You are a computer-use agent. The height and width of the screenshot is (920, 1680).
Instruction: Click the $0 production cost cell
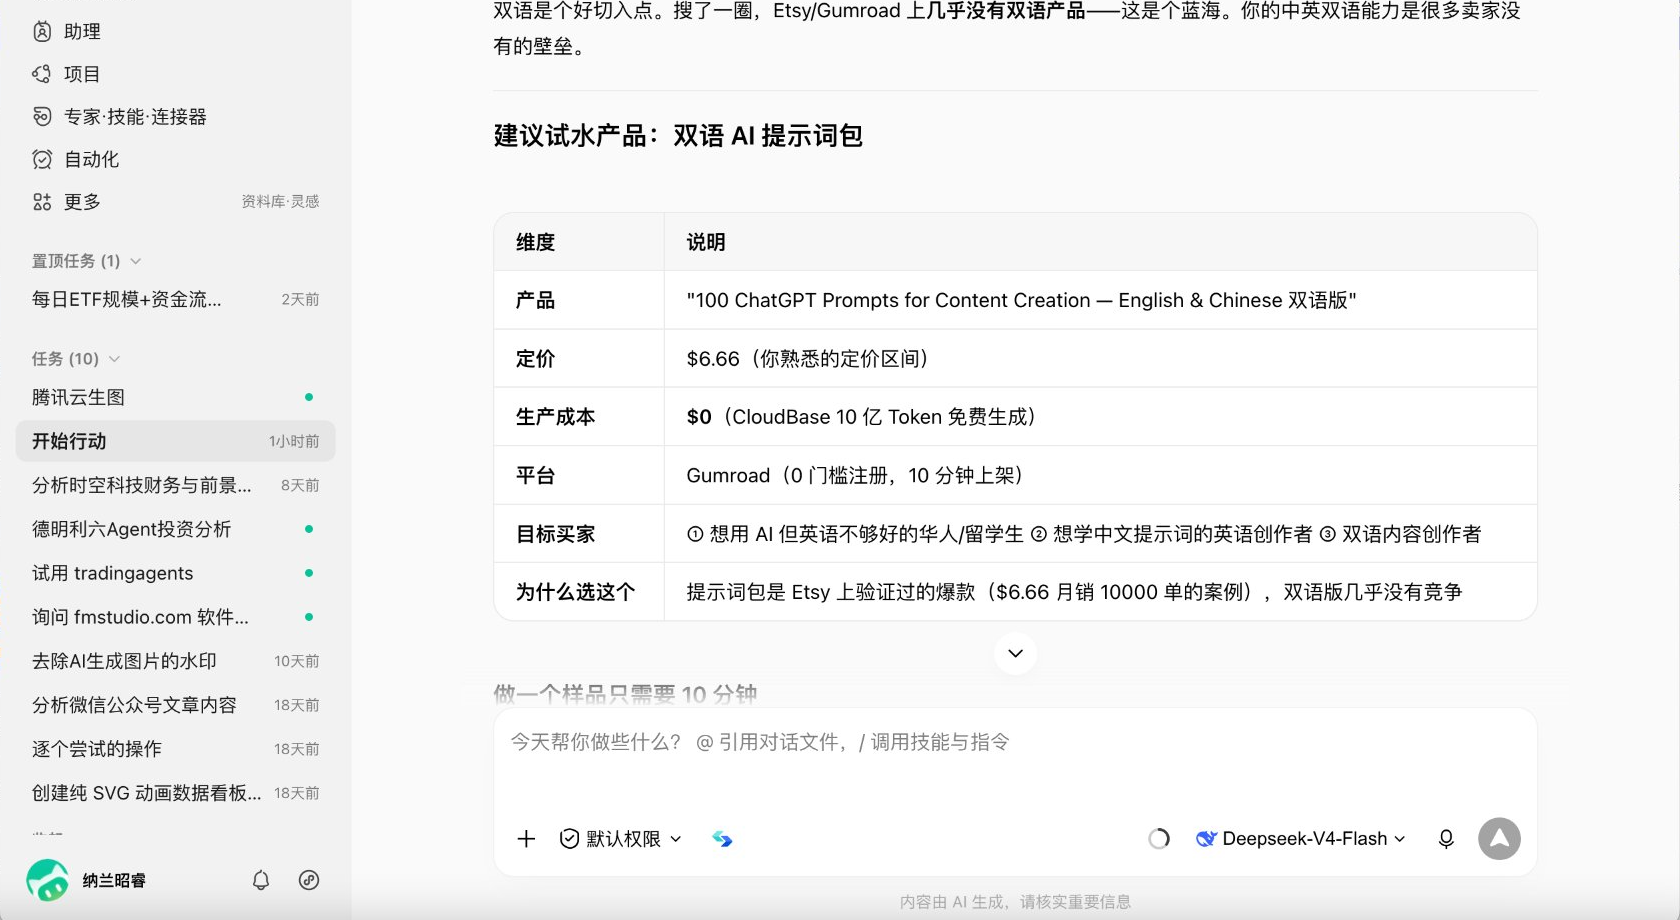[x=1100, y=417]
